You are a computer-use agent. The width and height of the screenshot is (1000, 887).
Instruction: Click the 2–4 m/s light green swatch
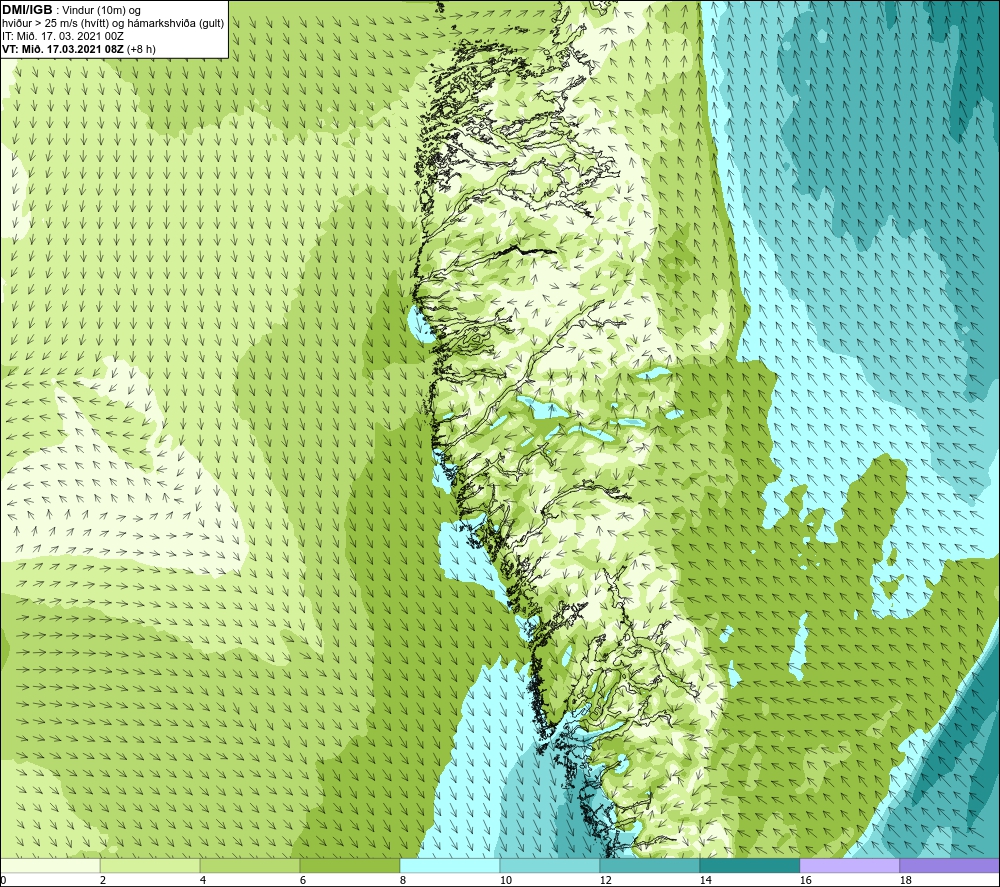click(150, 865)
